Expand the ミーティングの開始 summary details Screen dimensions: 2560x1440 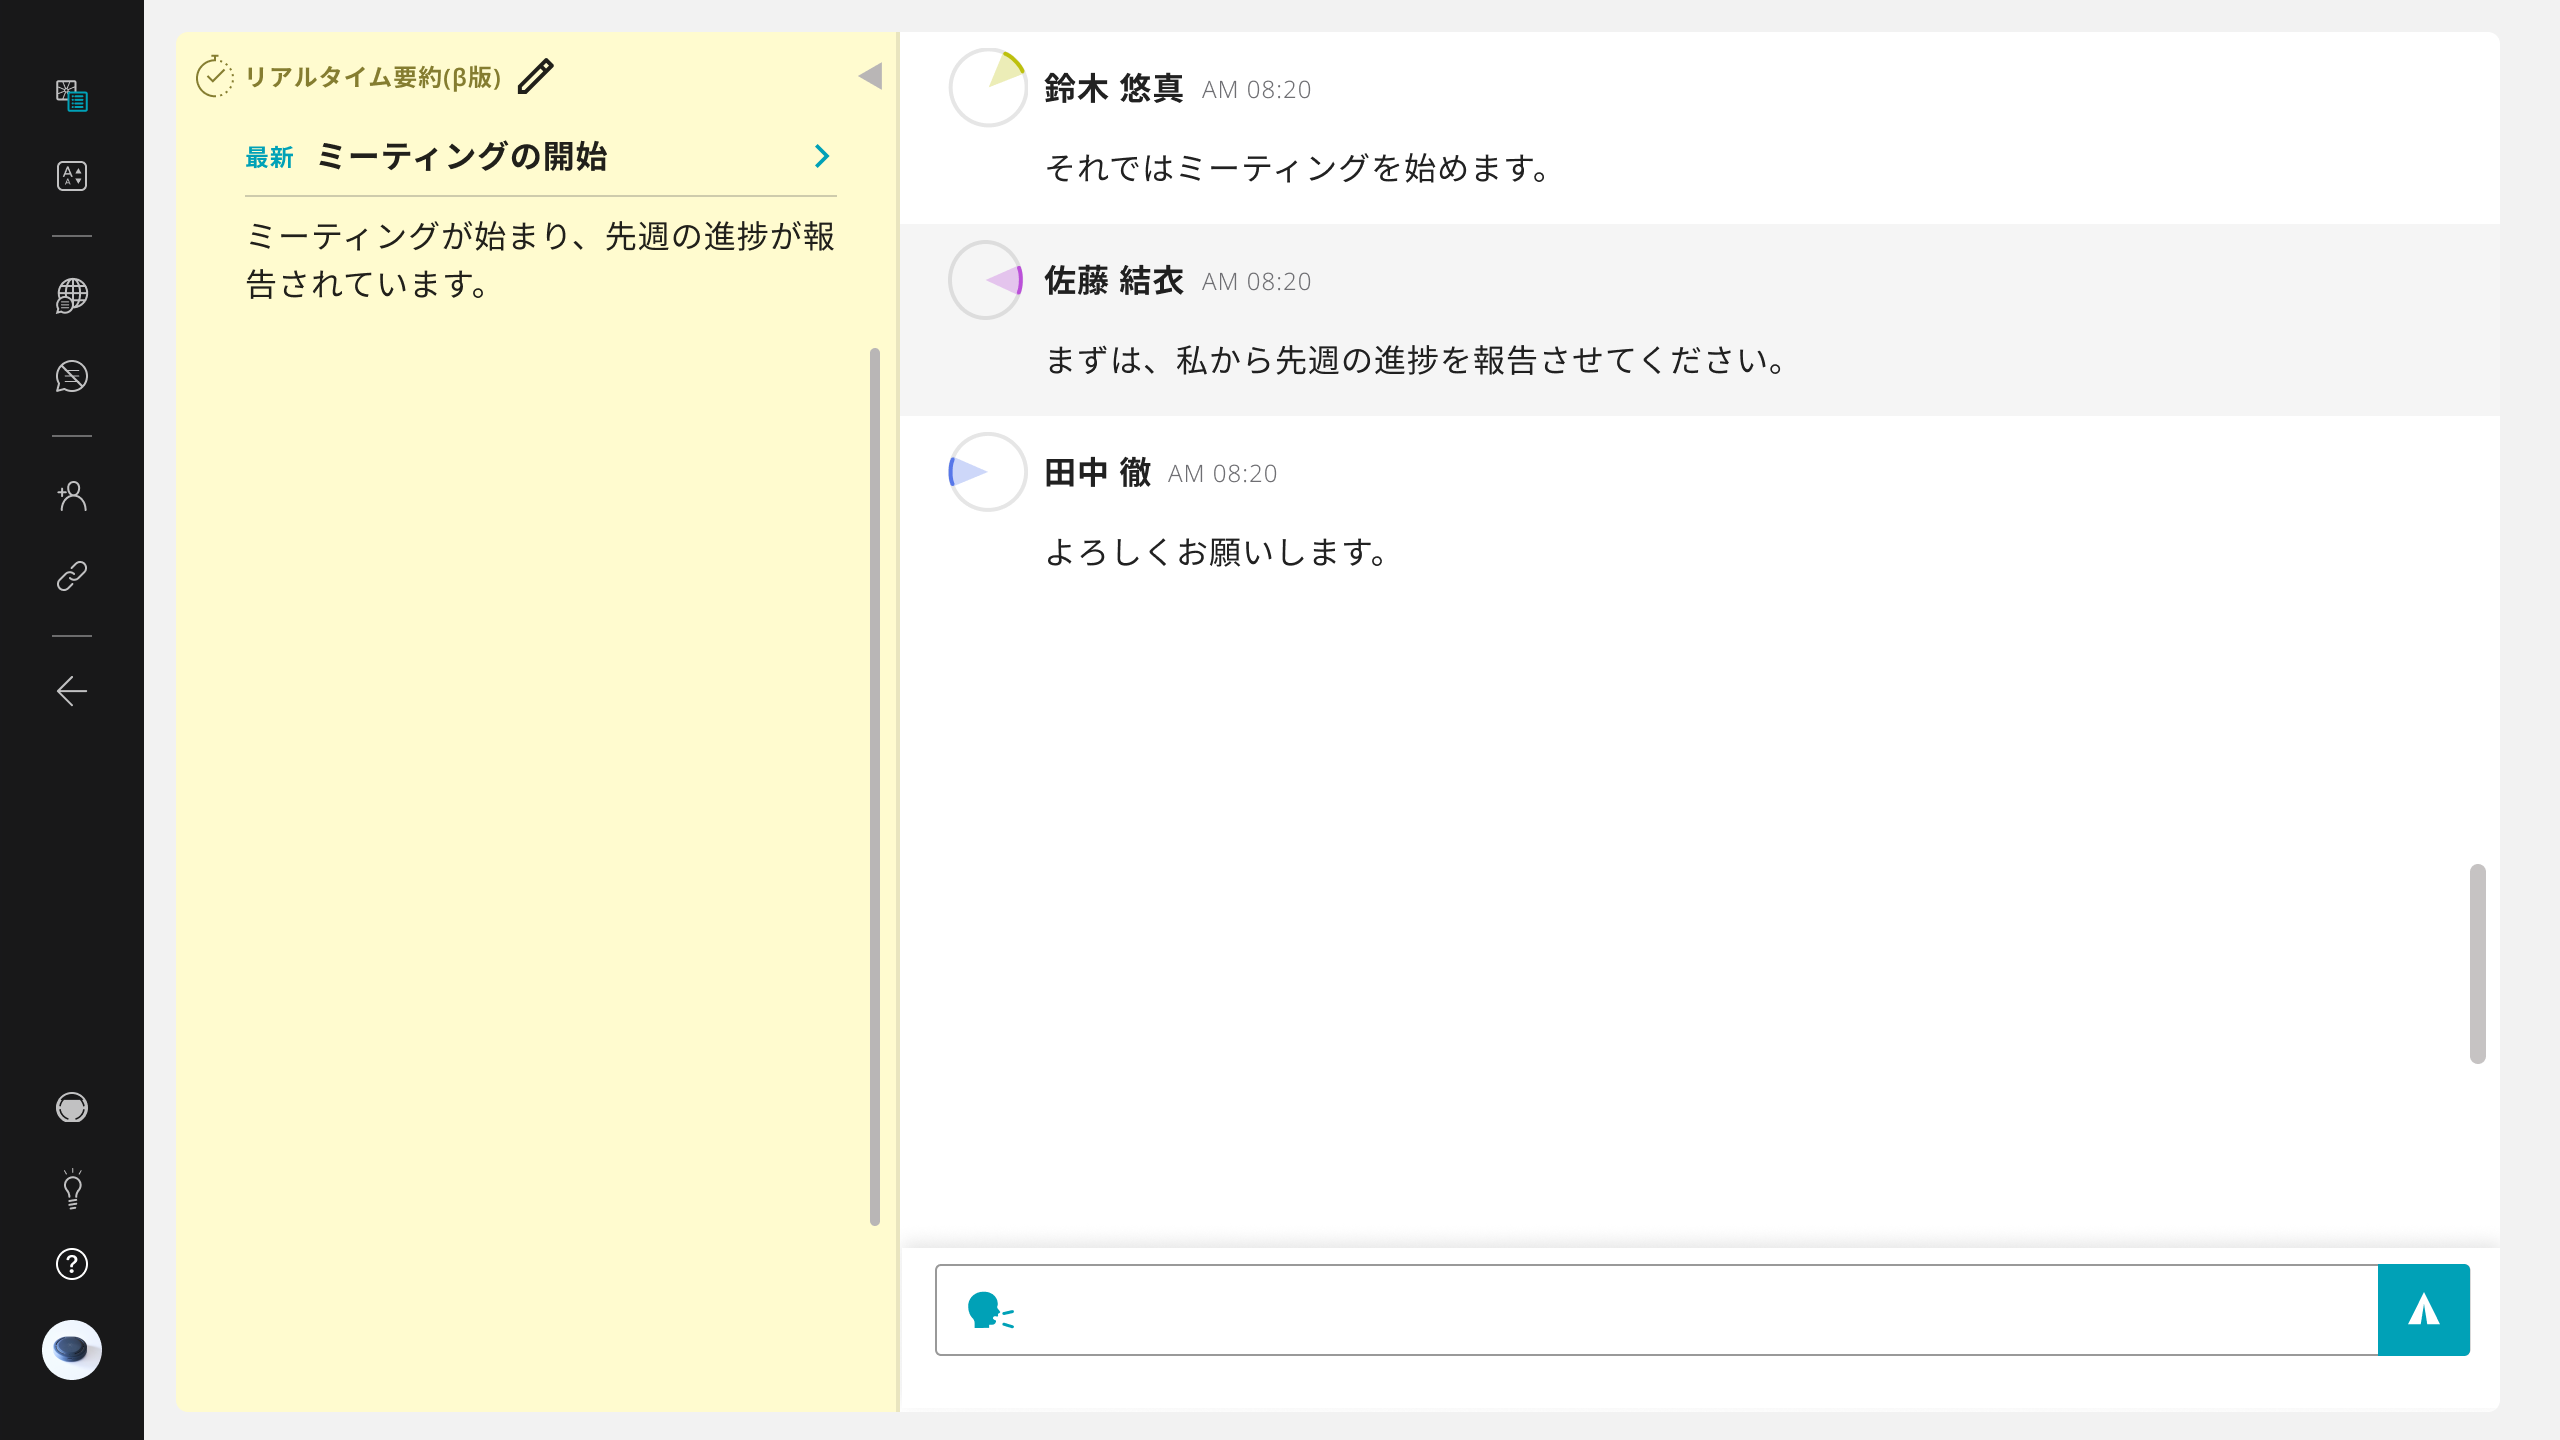822,156
